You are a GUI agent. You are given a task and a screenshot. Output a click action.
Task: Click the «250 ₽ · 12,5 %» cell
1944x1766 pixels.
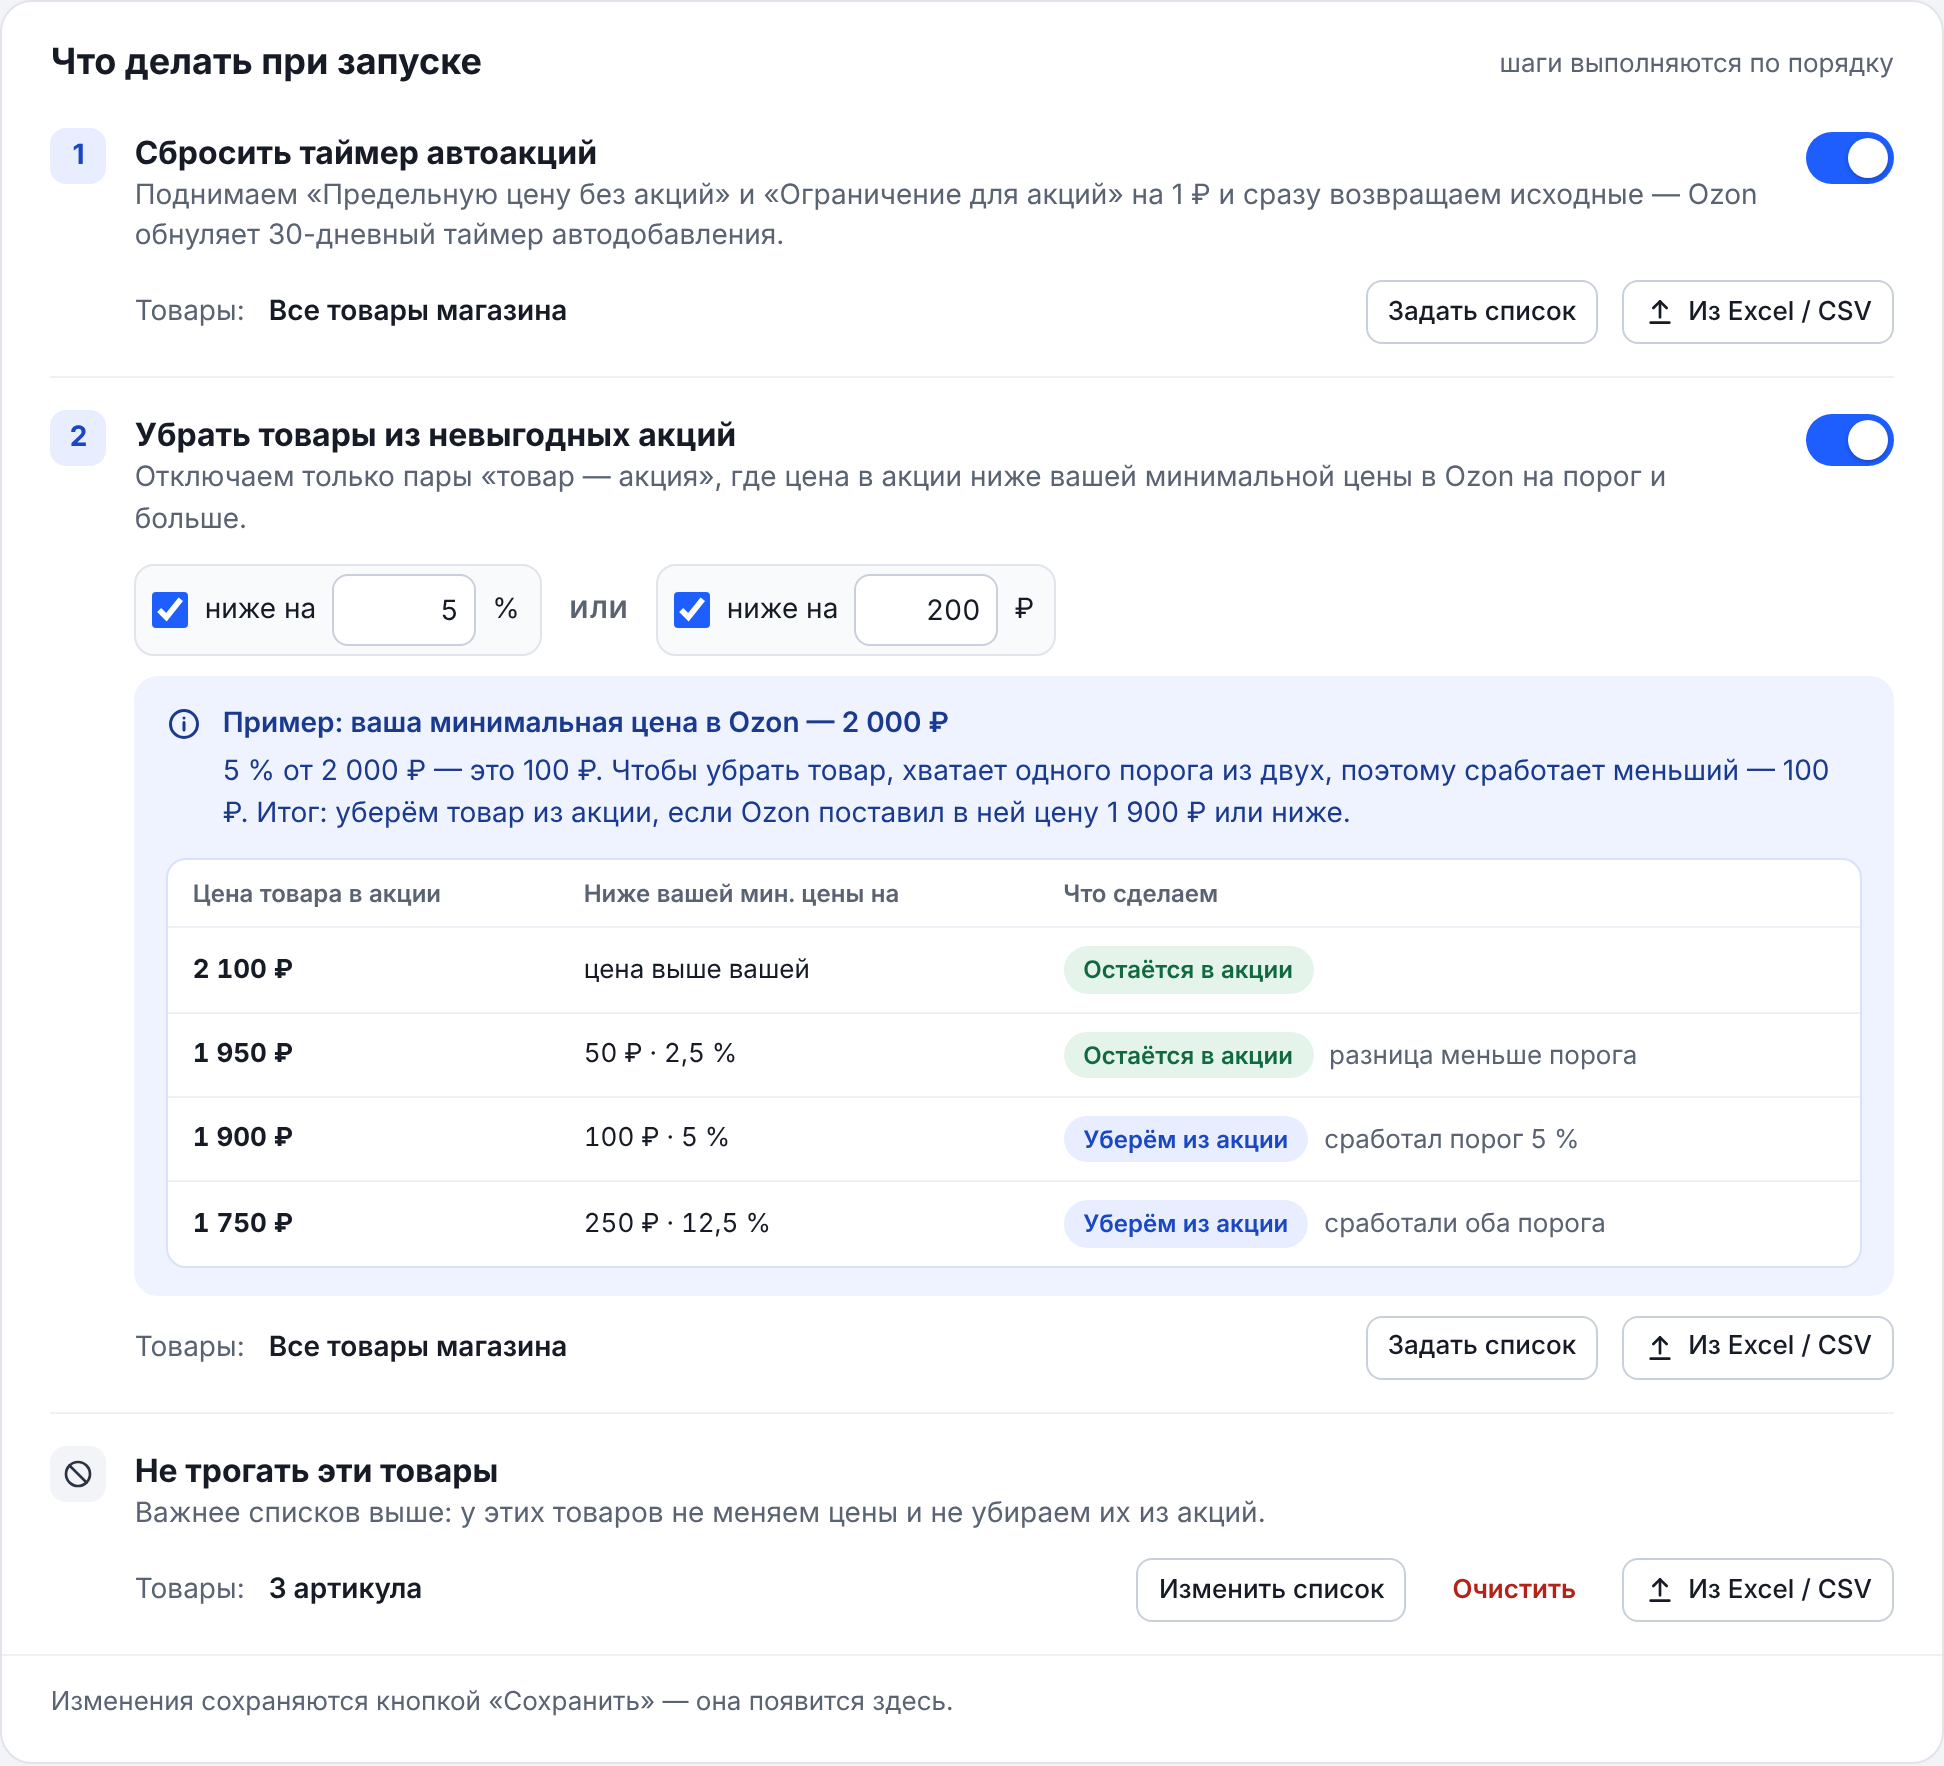[677, 1223]
